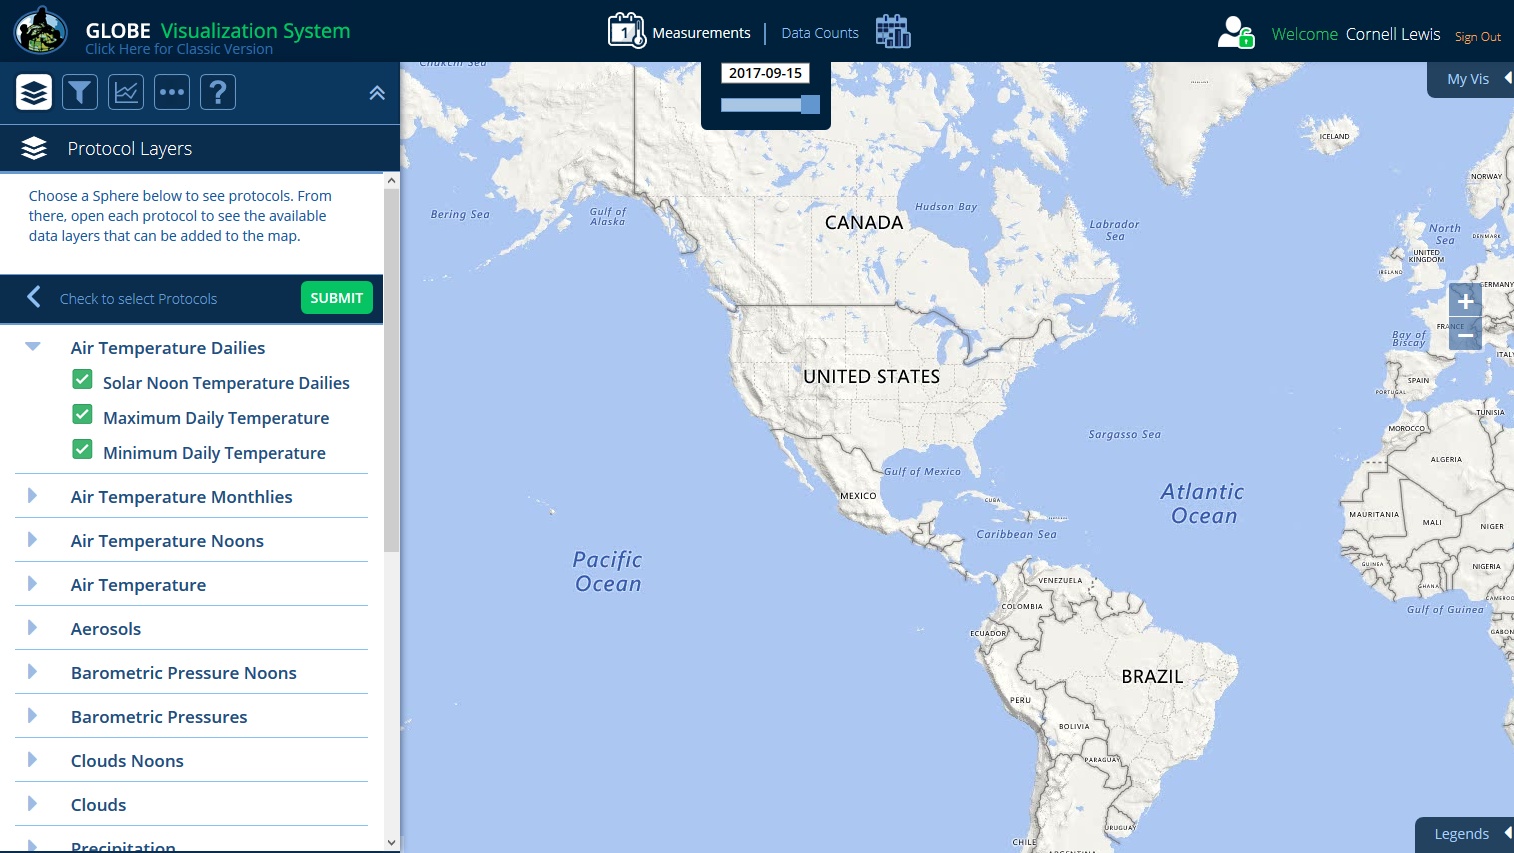
Task: Uncheck Maximum Daily Temperature
Action: point(82,415)
